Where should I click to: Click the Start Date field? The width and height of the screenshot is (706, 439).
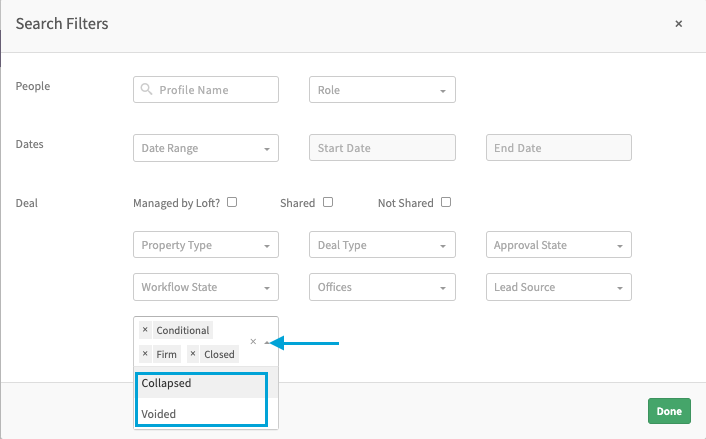(x=382, y=148)
